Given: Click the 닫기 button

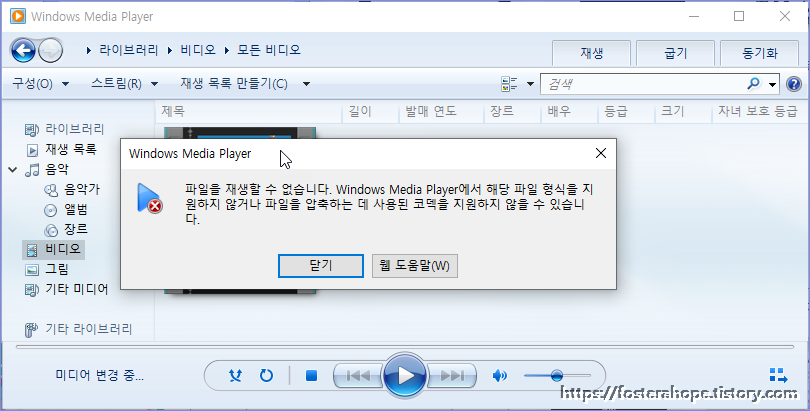Looking at the screenshot, I should tap(321, 266).
